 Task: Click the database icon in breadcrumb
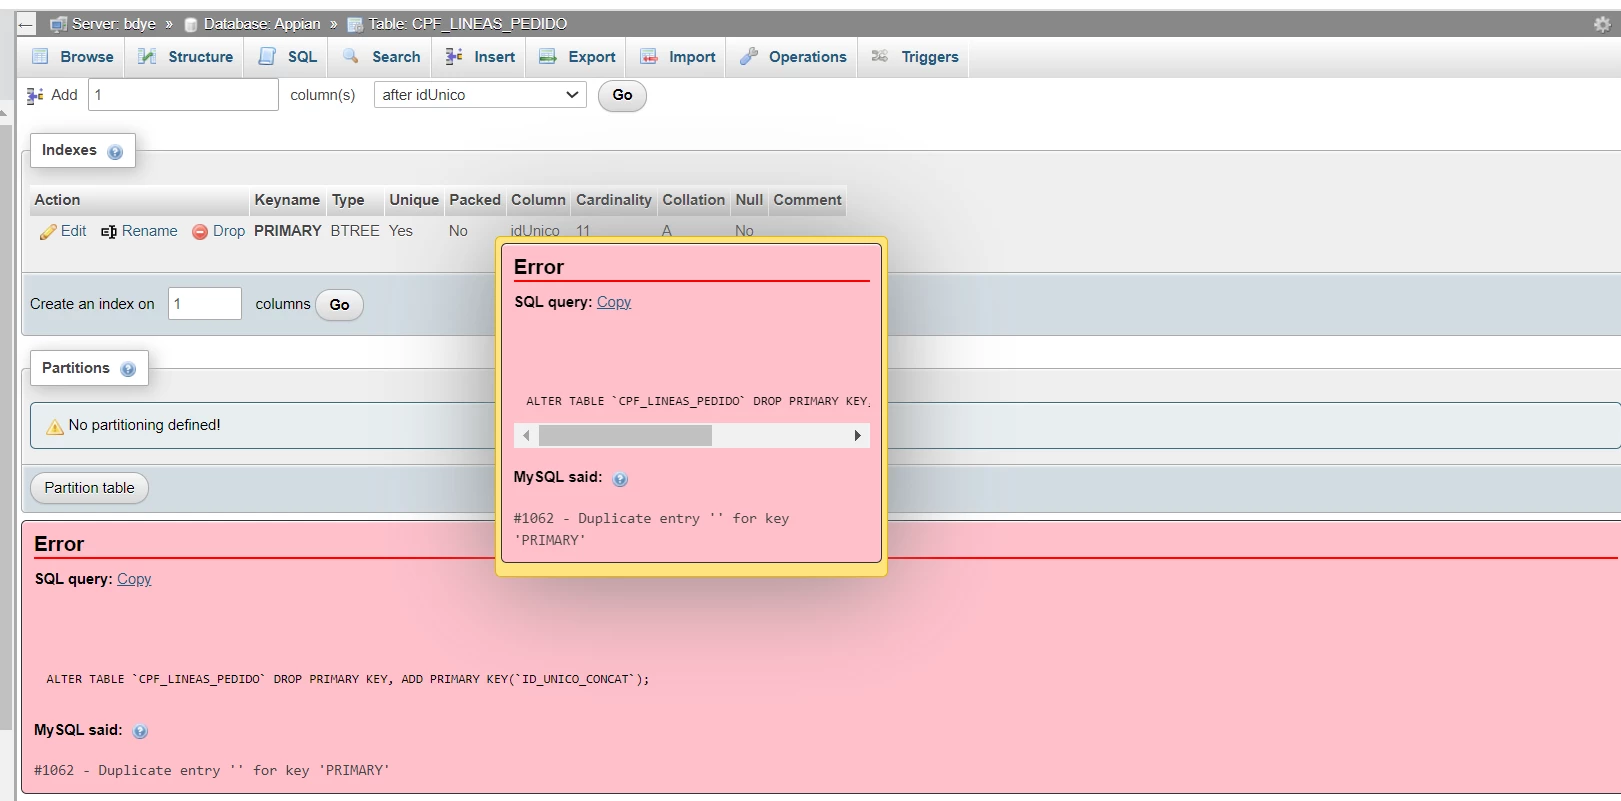[191, 24]
